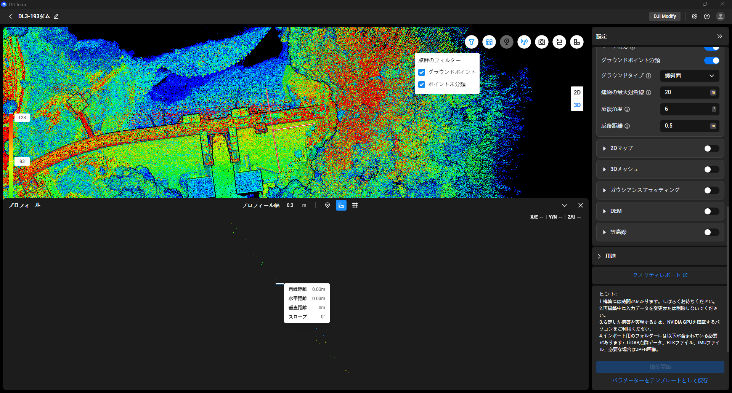Viewport: 732px width, 393px height.
Task: Click the upper elevation legend label
Action: [22, 118]
